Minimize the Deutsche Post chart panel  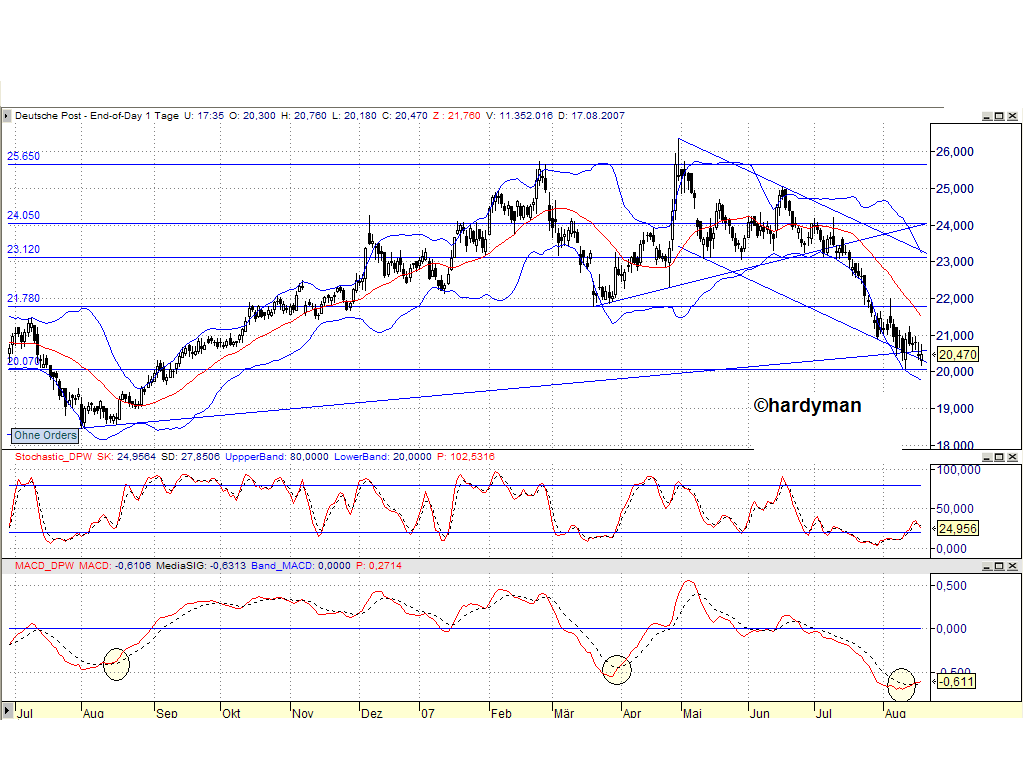987,116
